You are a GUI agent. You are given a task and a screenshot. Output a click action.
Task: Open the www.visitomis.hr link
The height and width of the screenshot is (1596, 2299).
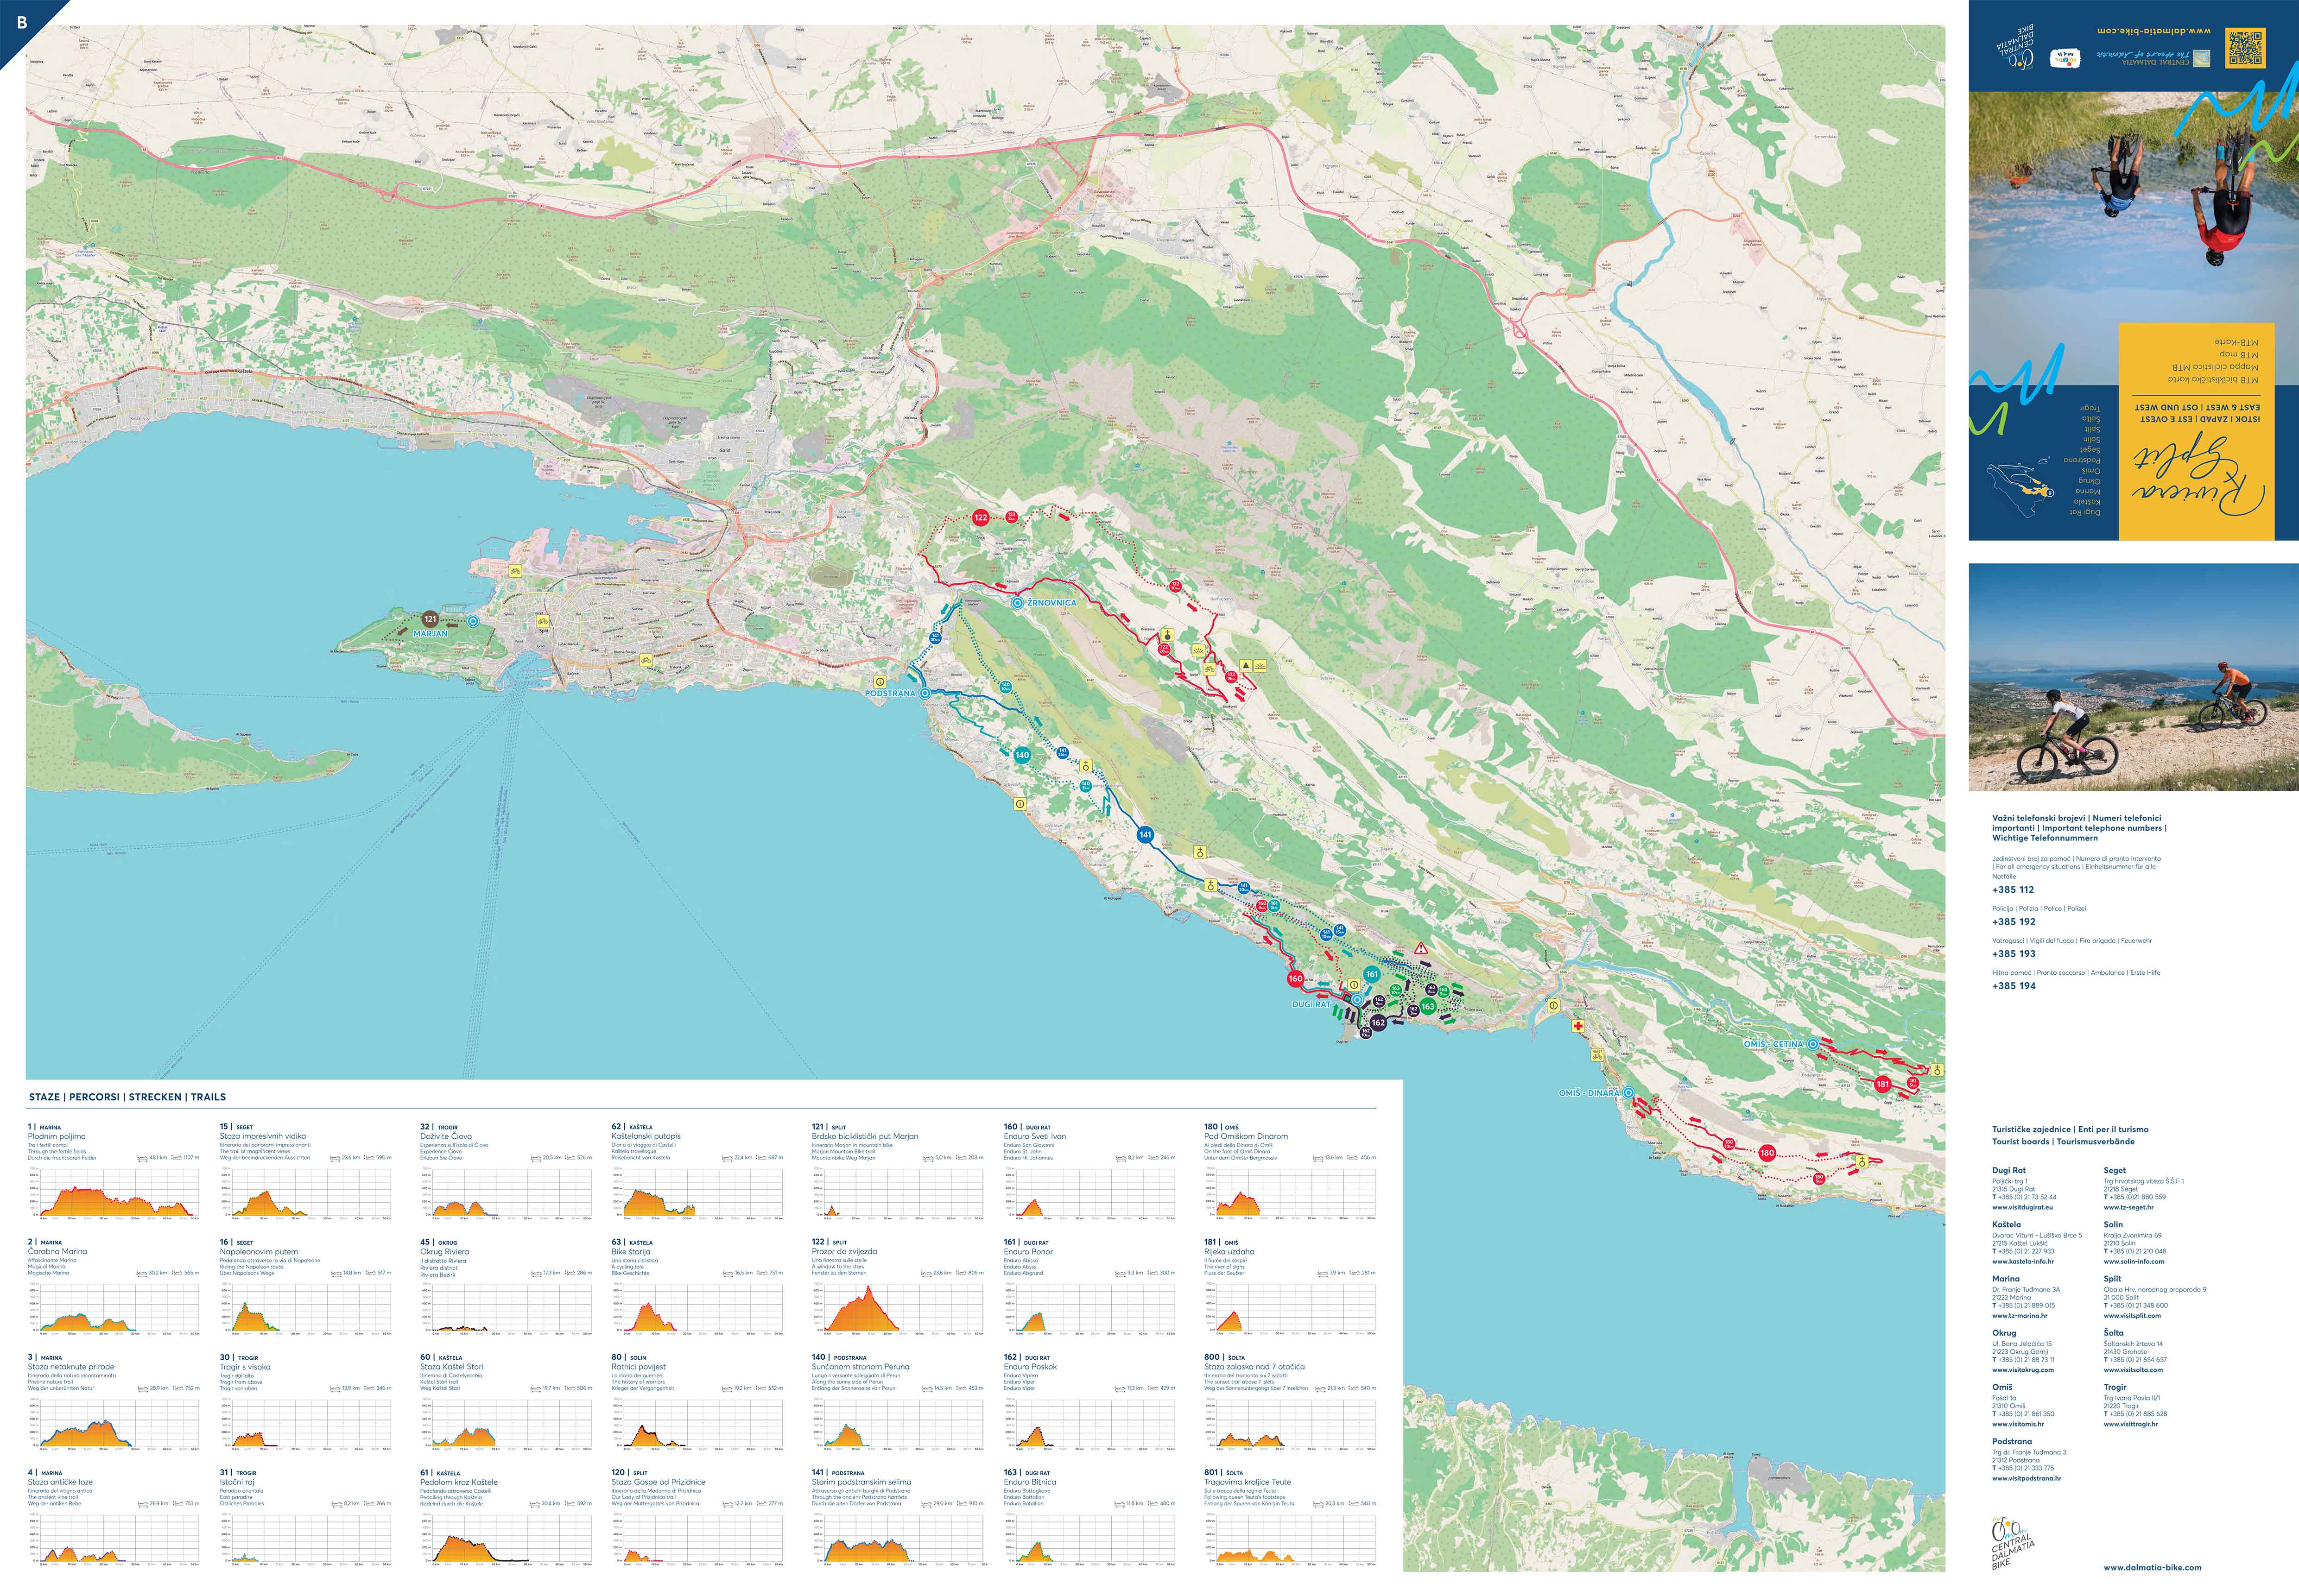click(2018, 1424)
